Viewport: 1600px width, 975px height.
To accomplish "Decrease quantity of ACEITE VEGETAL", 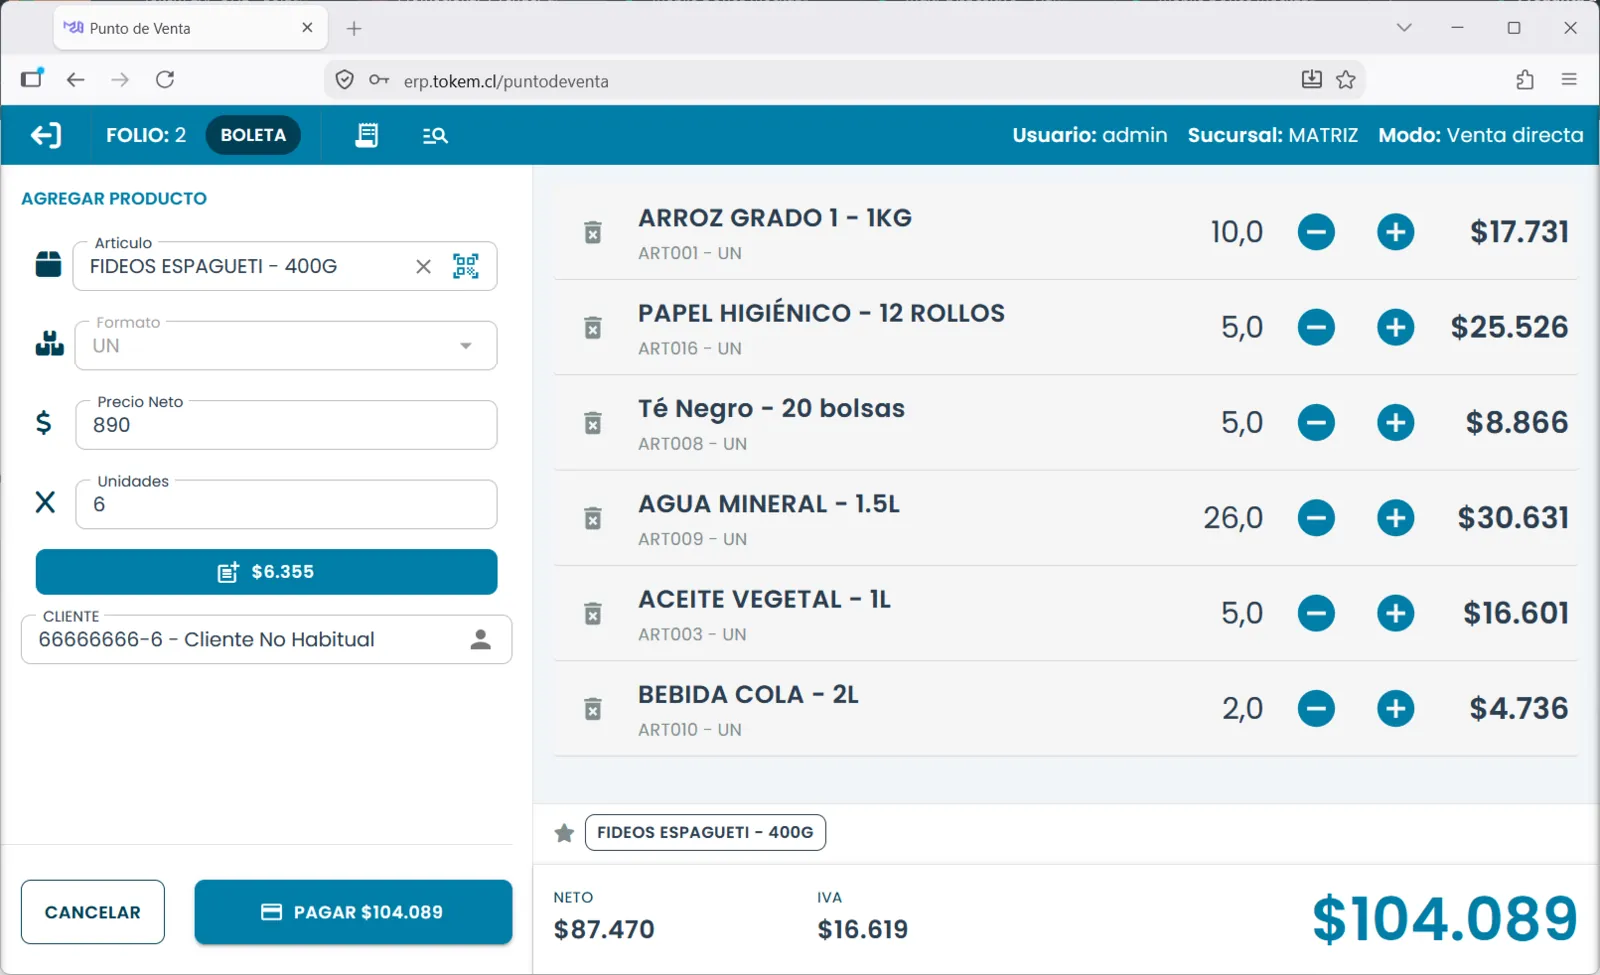I will [x=1316, y=613].
